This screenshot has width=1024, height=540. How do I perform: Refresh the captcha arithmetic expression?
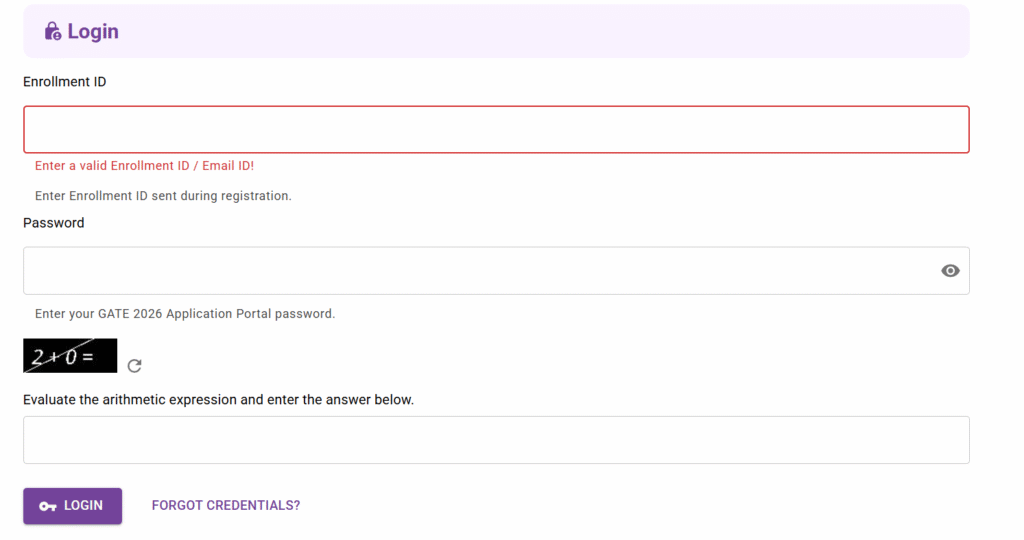click(x=135, y=366)
